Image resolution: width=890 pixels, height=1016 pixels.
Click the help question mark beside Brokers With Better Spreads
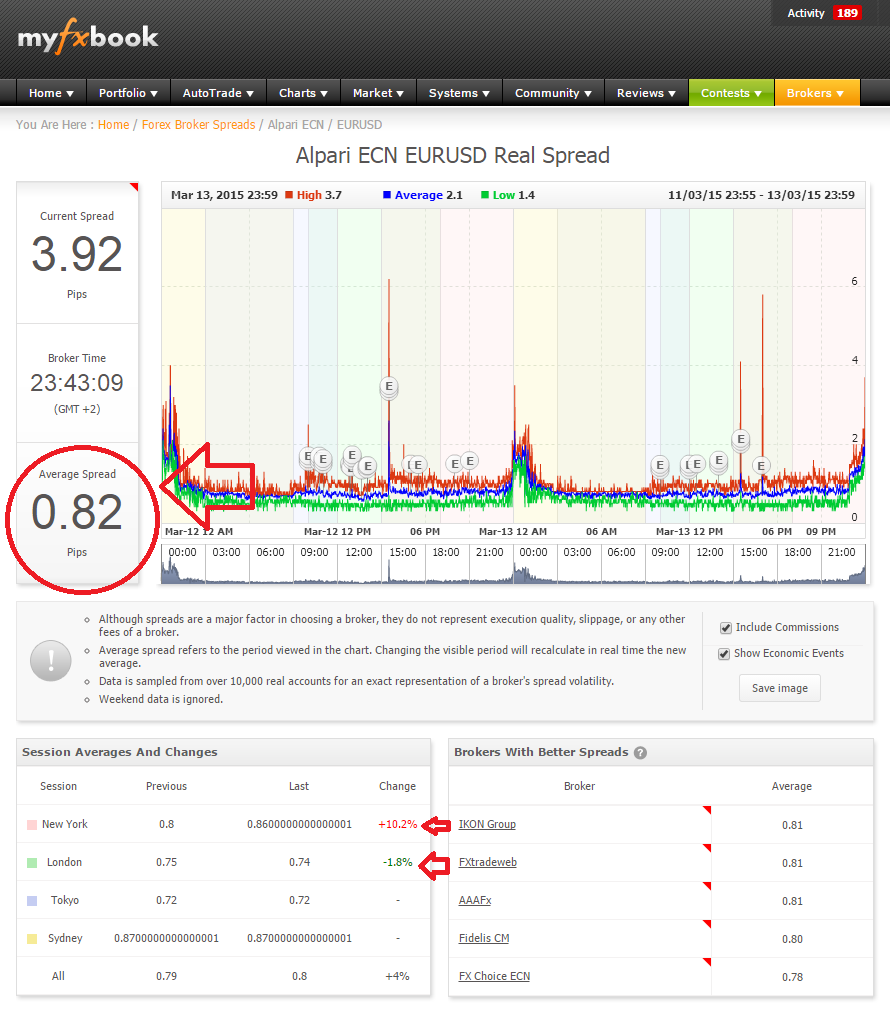[x=640, y=752]
